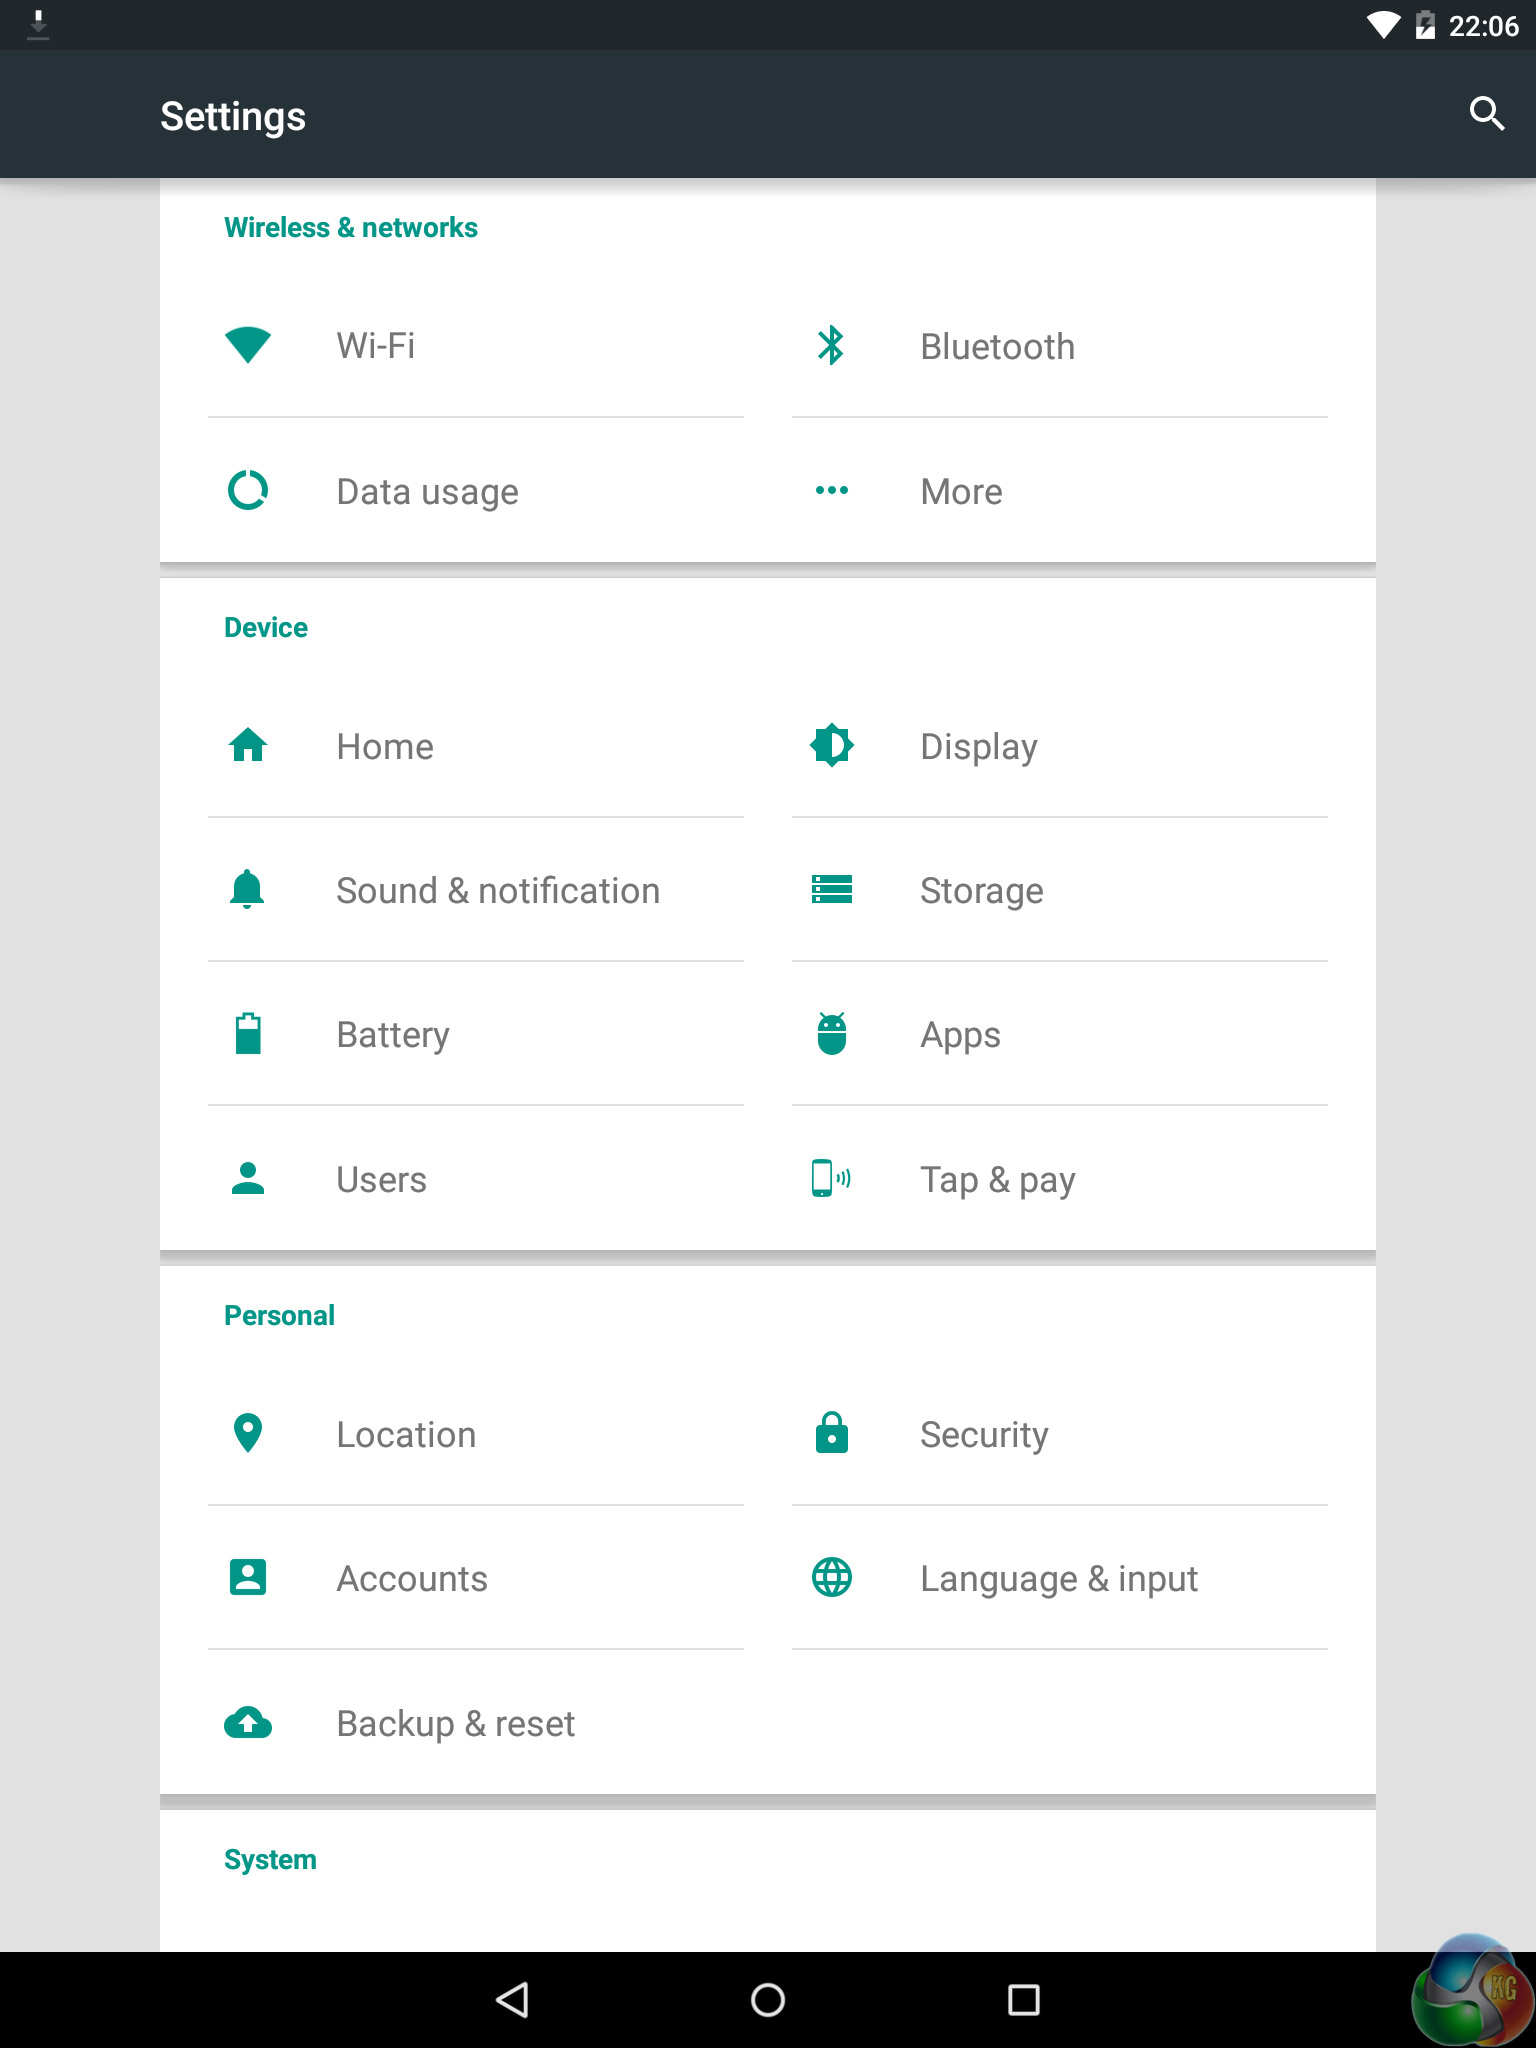This screenshot has width=1536, height=2048.
Task: Tap the Sound & notification bell icon
Action: (247, 890)
